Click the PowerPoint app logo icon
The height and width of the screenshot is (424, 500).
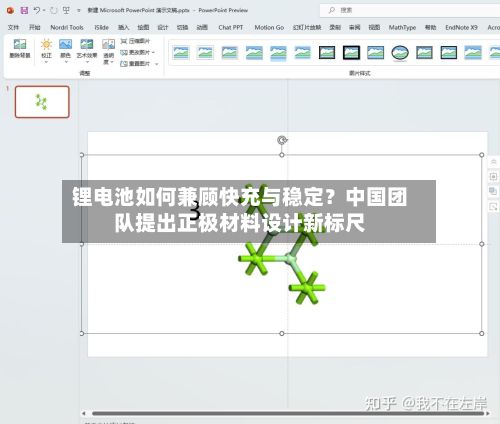coord(10,10)
